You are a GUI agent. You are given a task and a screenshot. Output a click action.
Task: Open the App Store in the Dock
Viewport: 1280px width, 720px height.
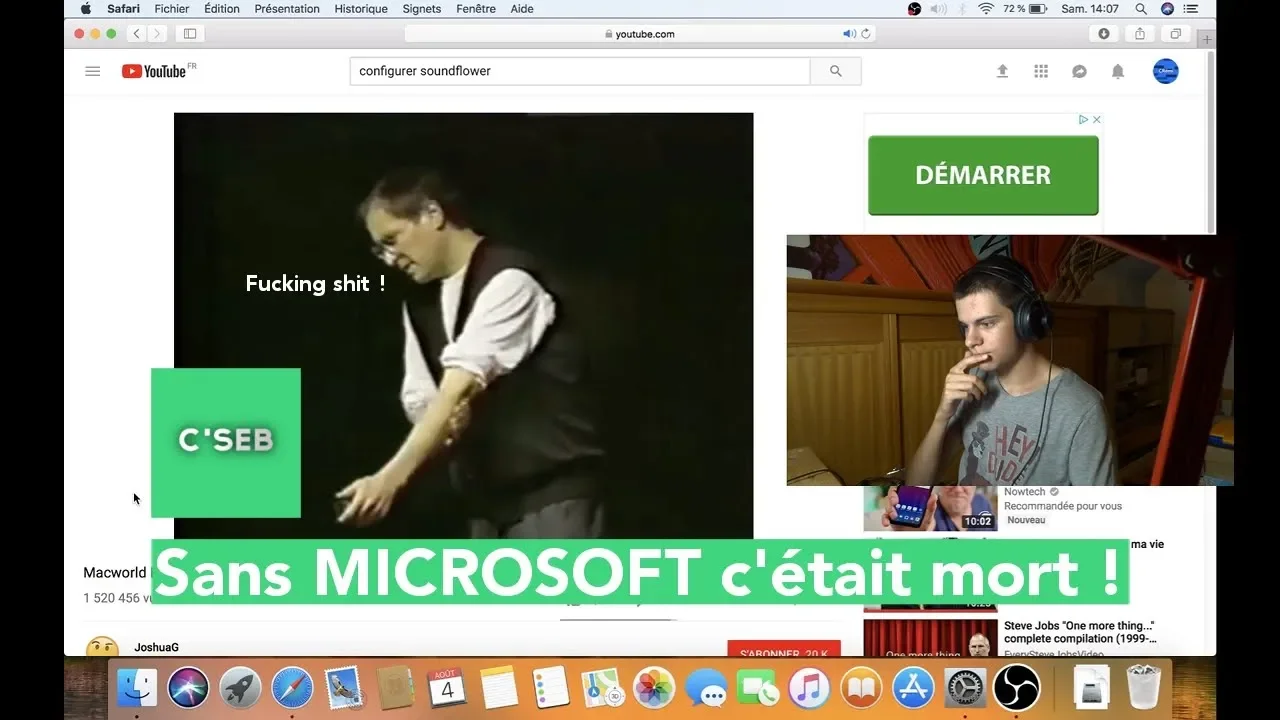[x=913, y=687]
